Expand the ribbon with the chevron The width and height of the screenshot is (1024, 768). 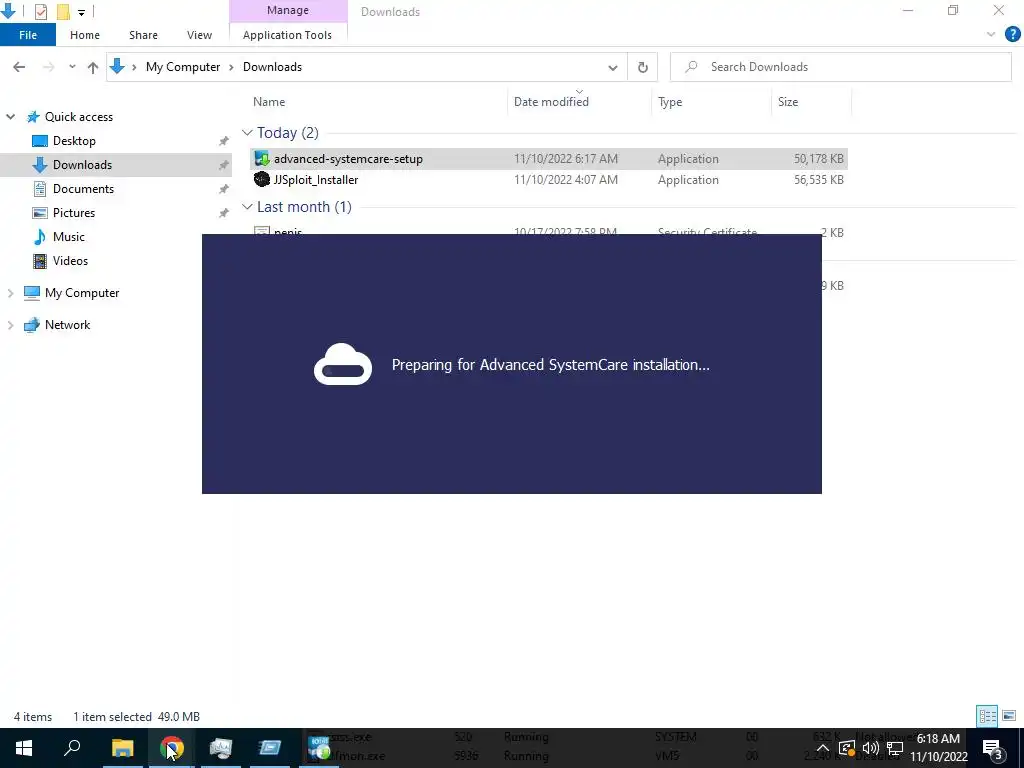tap(991, 35)
